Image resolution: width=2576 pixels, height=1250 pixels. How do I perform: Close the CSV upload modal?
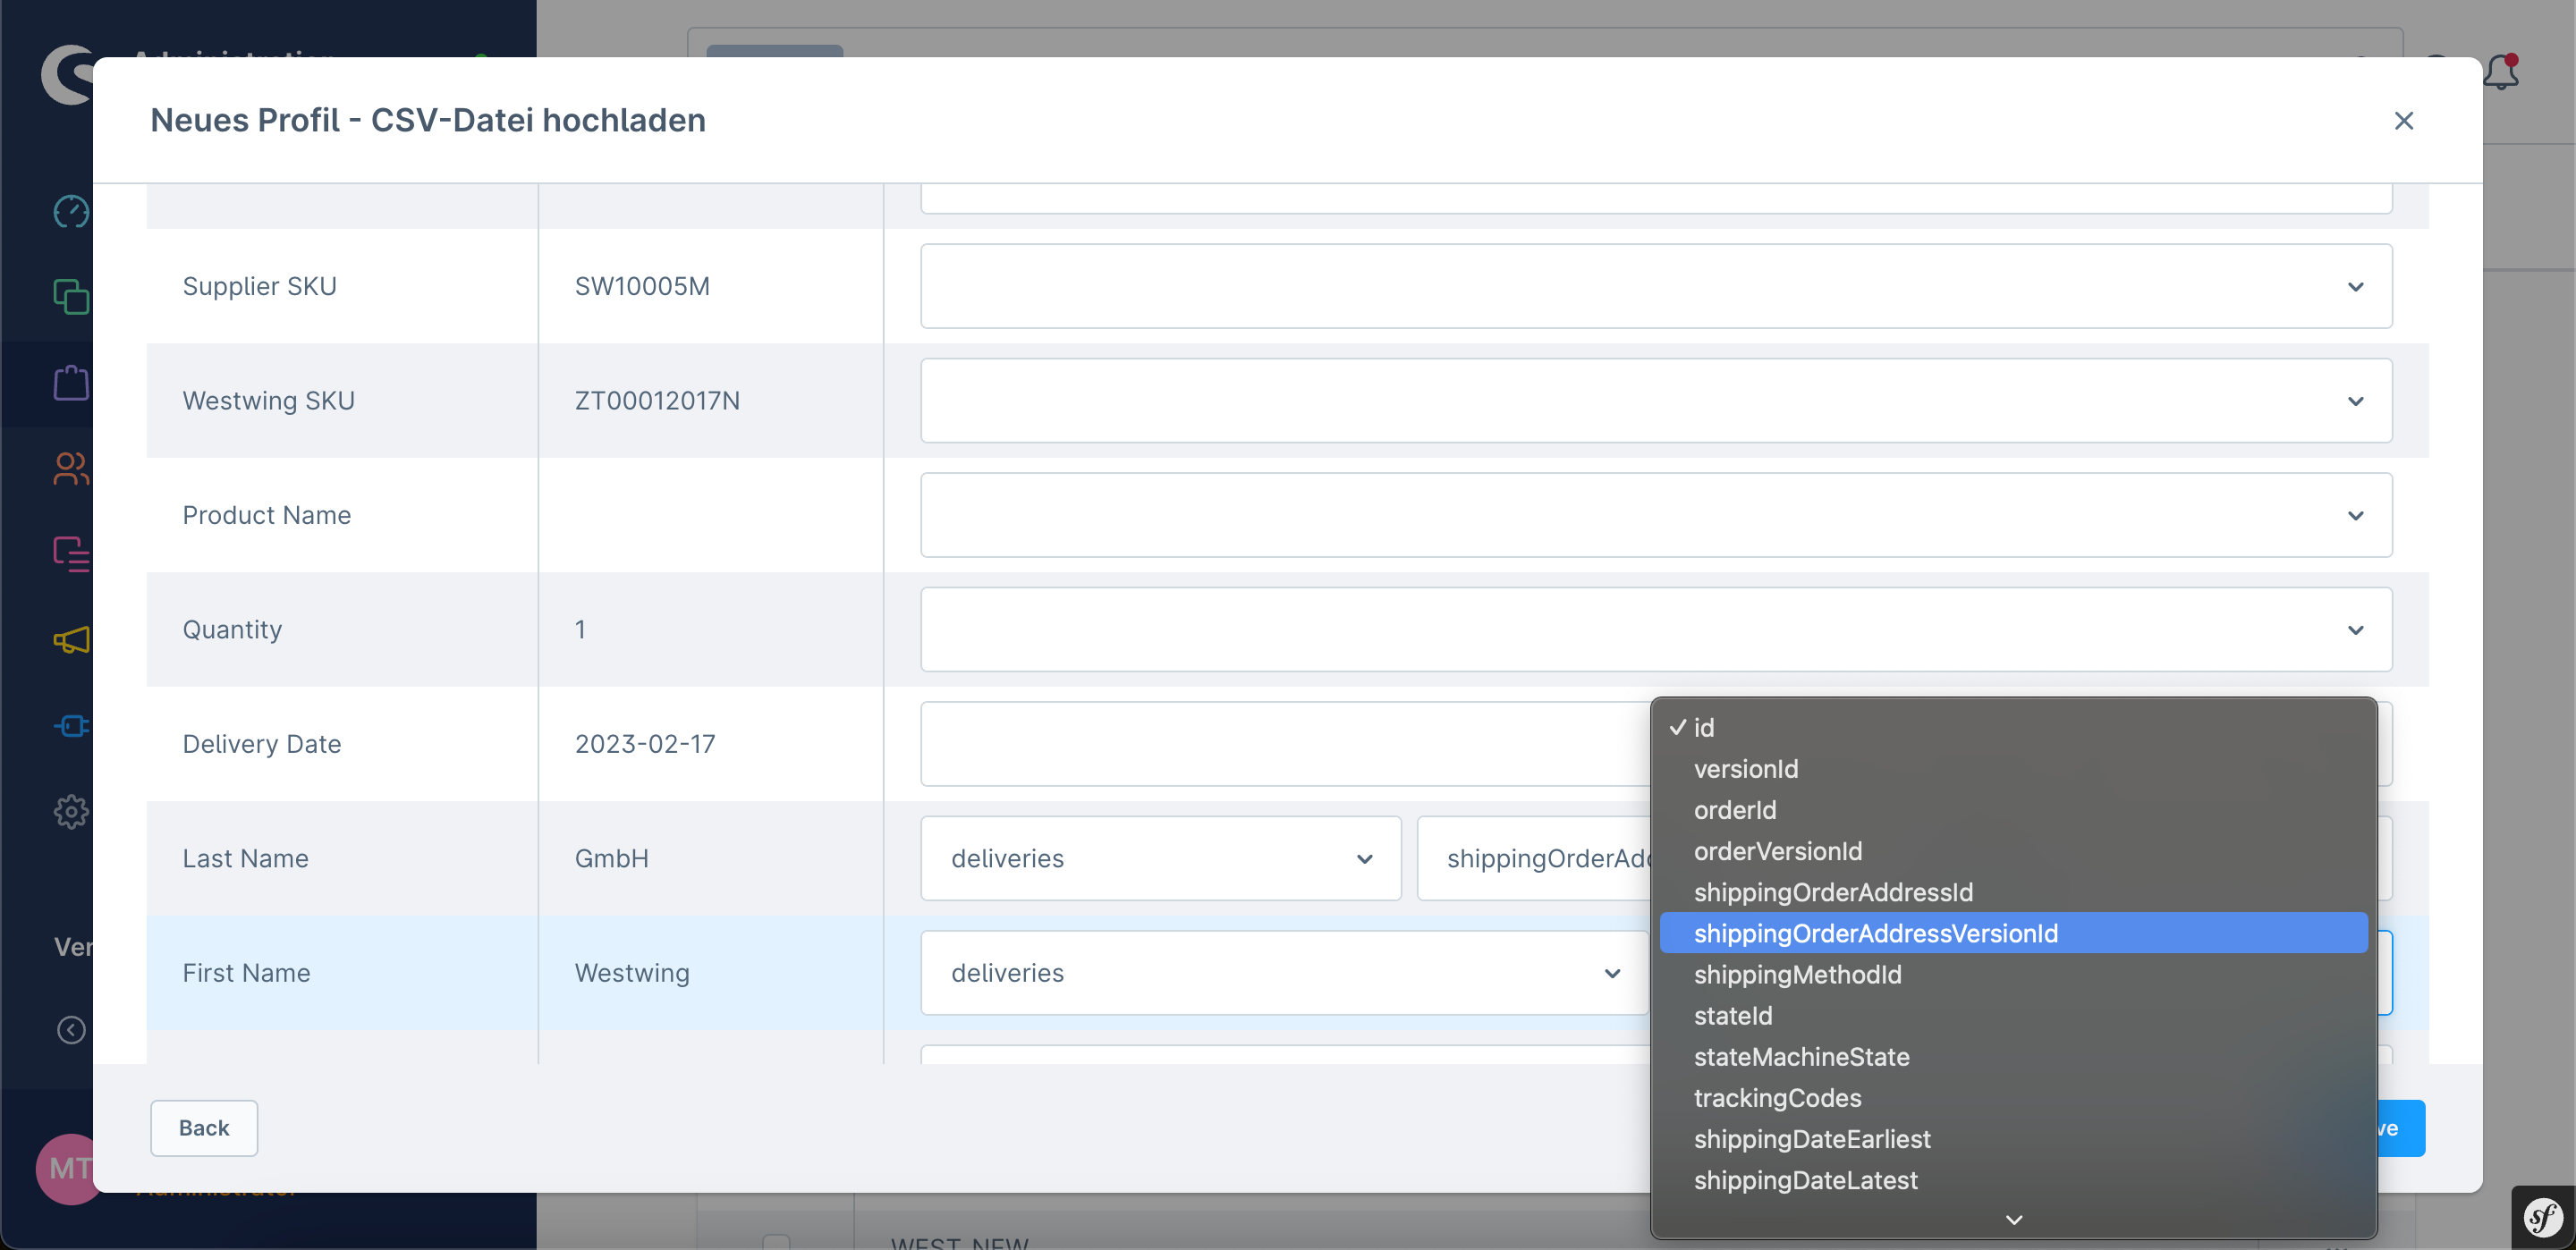(x=2403, y=121)
